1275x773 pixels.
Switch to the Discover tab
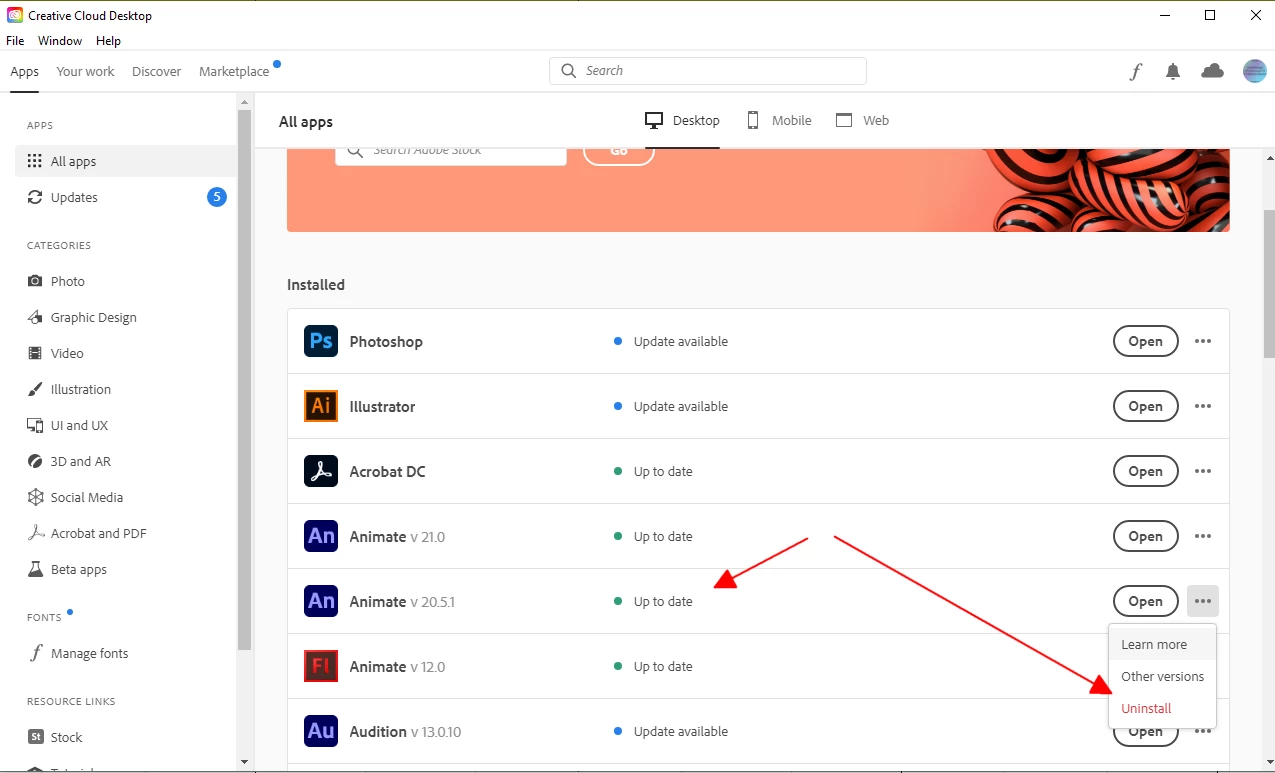point(157,71)
